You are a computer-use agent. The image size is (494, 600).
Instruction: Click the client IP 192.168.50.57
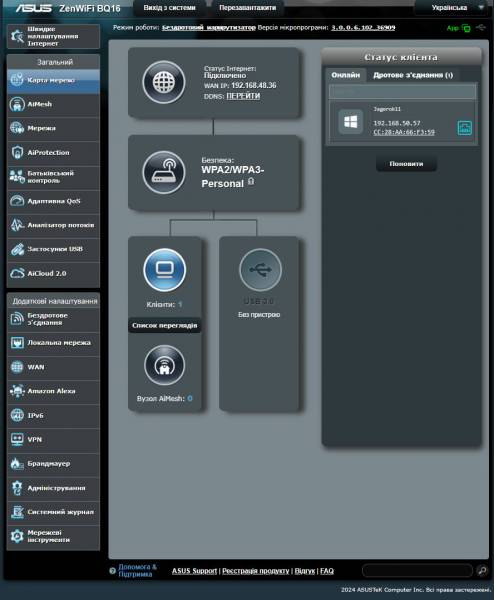point(397,123)
